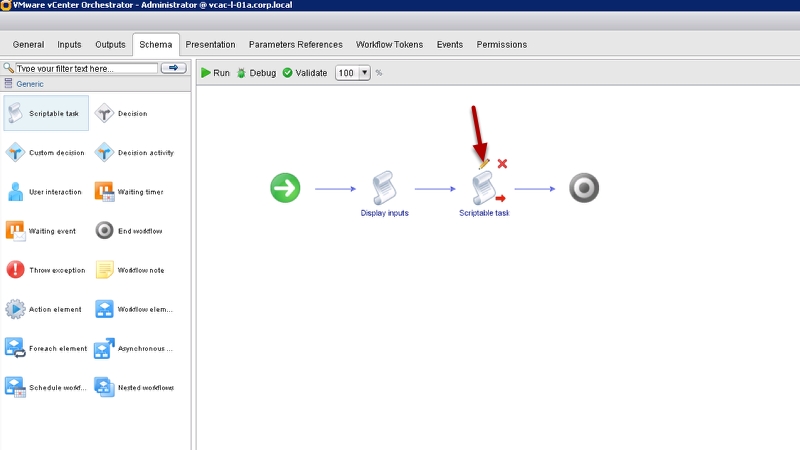Screen dimensions: 800x450
Task: Choose the Workflow note element
Action: point(104,270)
